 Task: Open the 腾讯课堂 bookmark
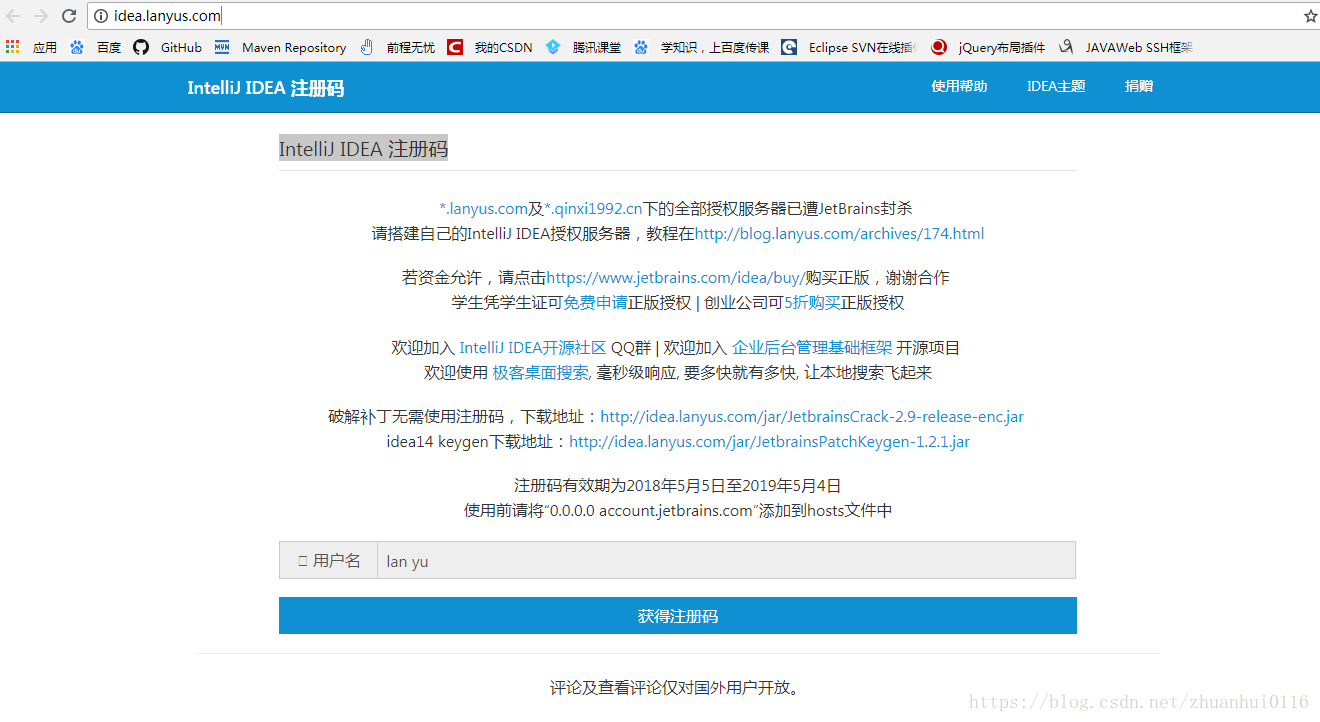click(x=583, y=47)
